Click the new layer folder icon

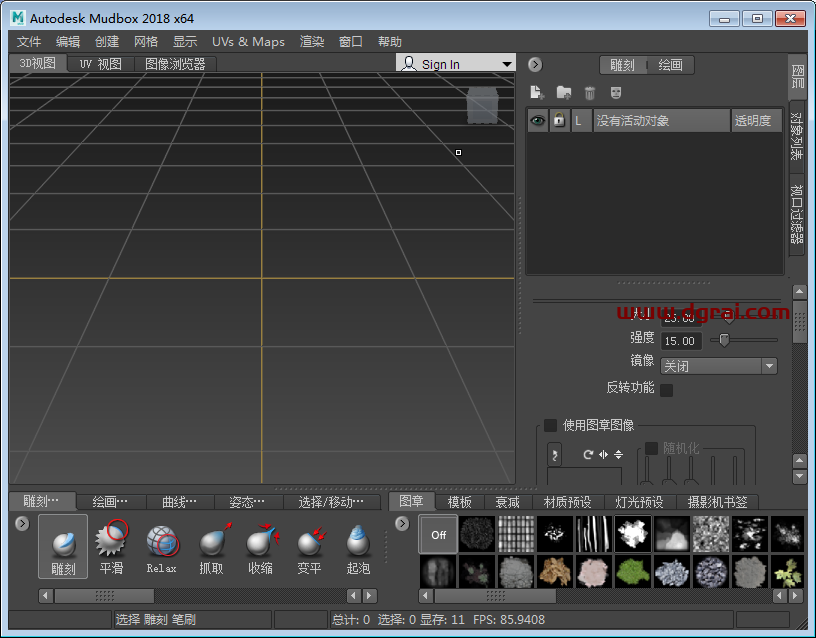[564, 93]
